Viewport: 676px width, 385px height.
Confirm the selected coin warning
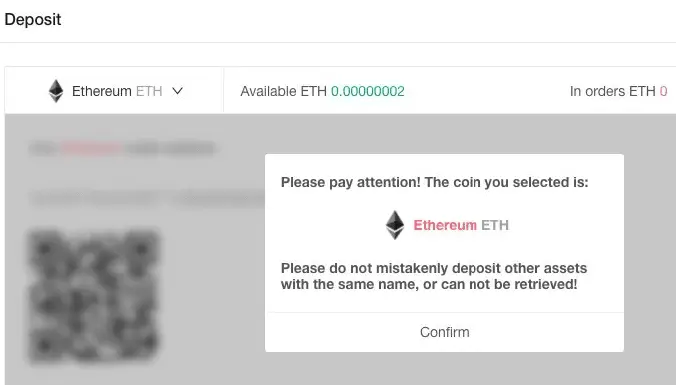point(444,332)
